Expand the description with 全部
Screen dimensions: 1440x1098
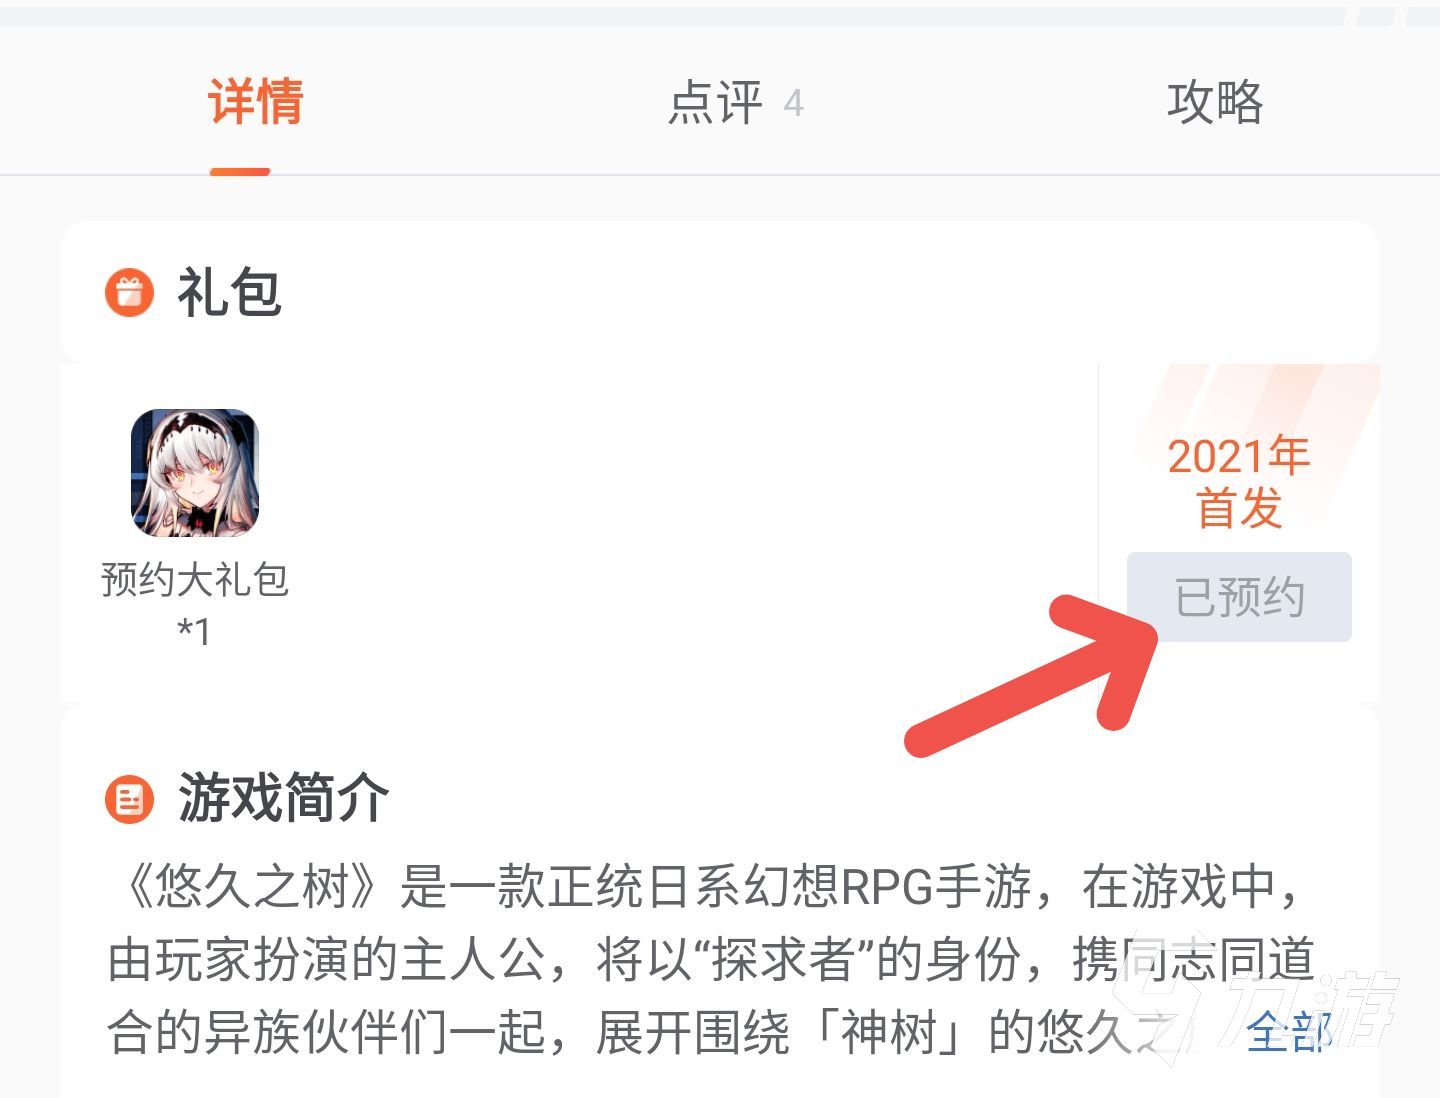point(1290,1032)
